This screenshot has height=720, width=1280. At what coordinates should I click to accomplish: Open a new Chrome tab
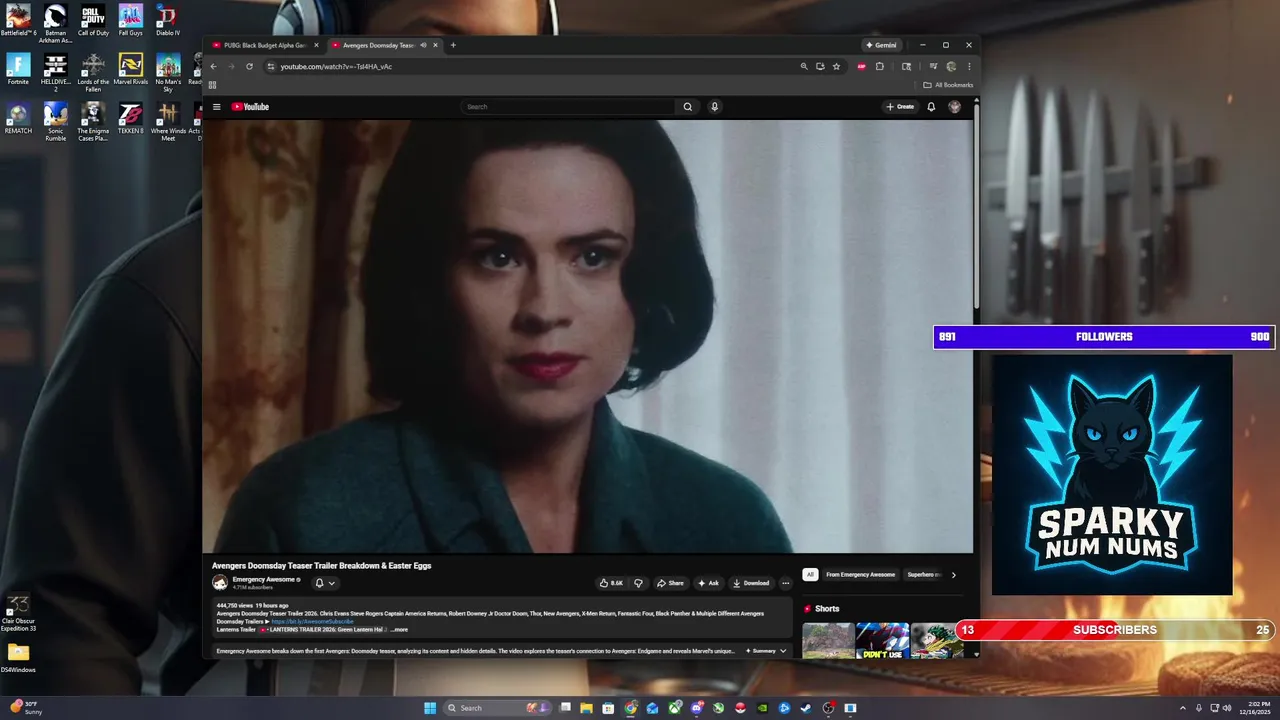click(453, 45)
